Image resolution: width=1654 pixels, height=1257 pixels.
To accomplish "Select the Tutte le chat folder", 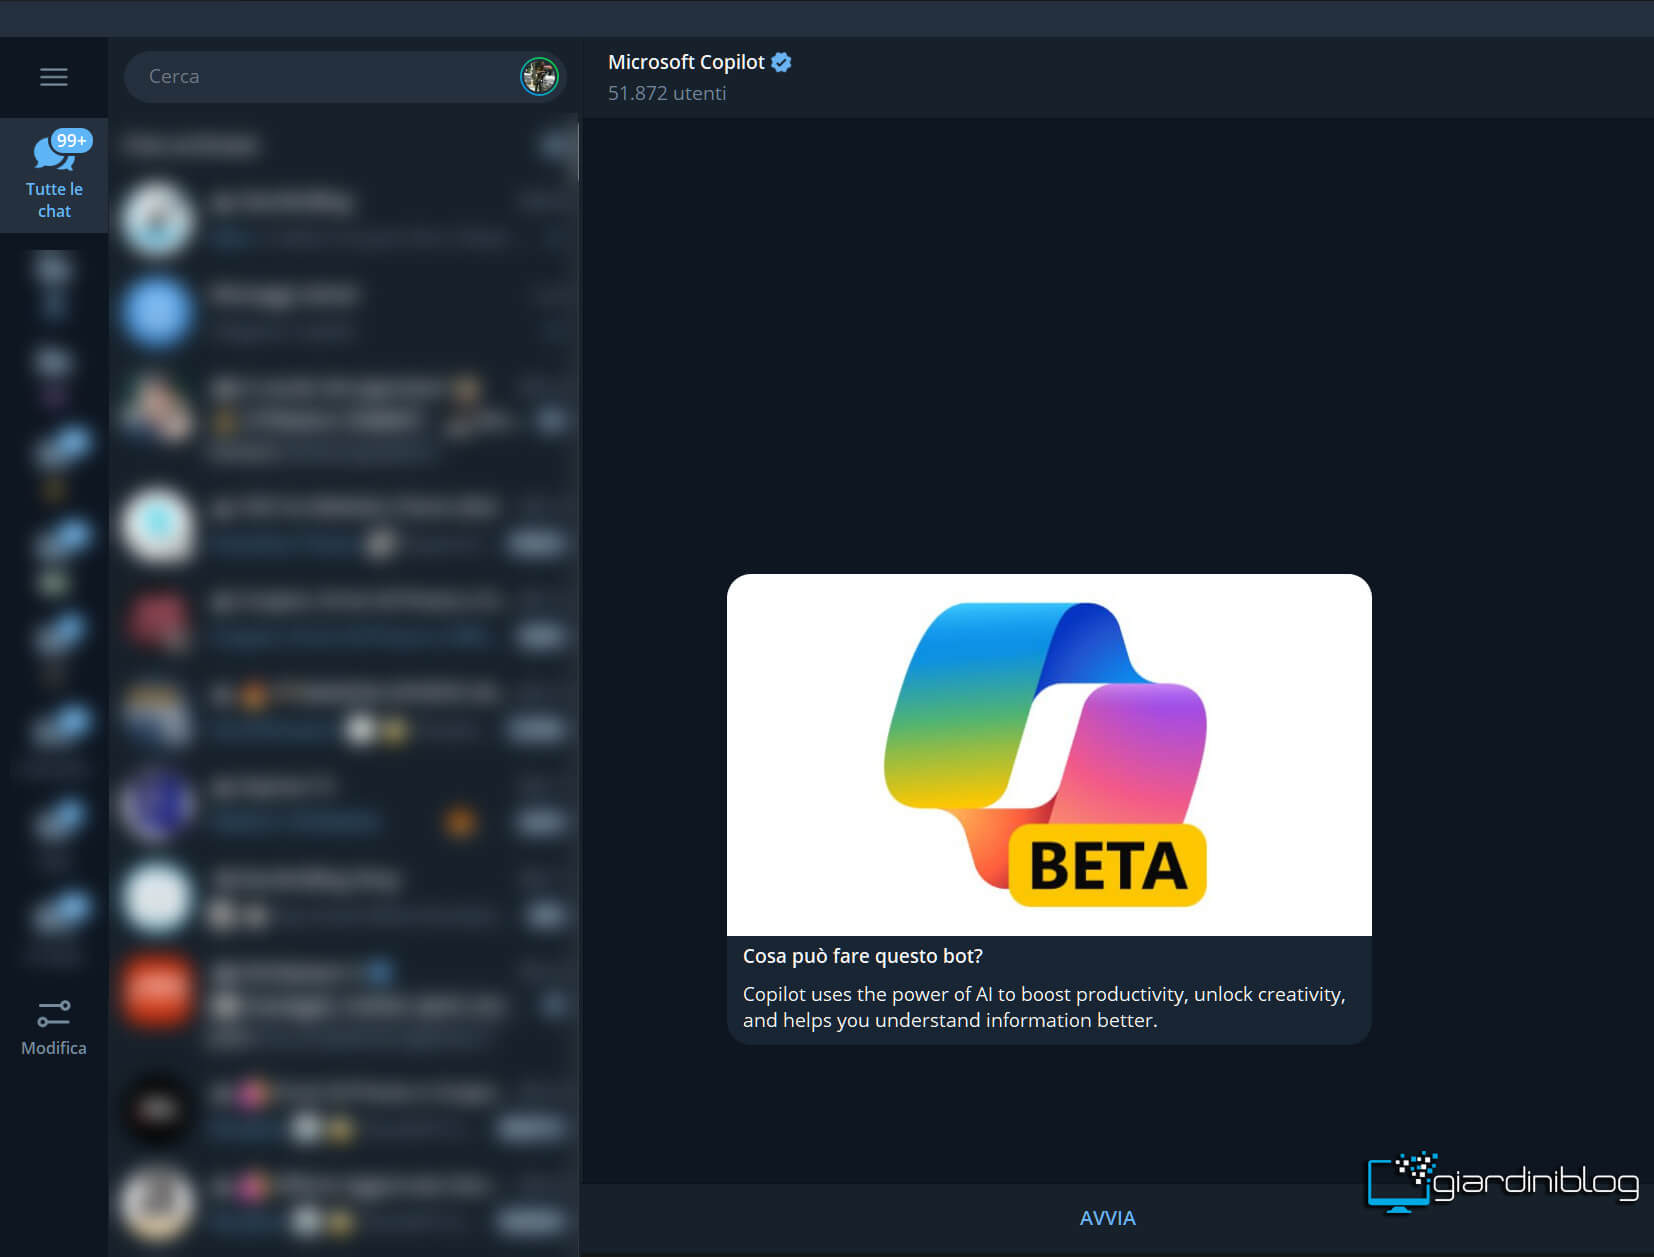I will (x=54, y=175).
